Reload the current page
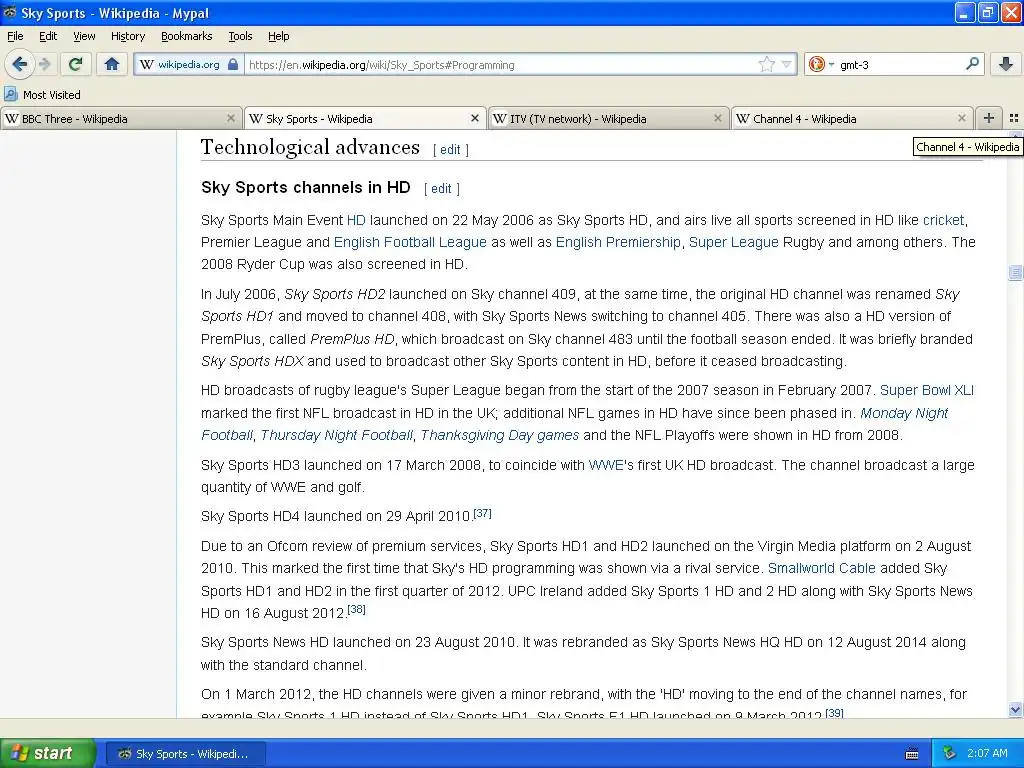The height and width of the screenshot is (768, 1024). (x=76, y=64)
